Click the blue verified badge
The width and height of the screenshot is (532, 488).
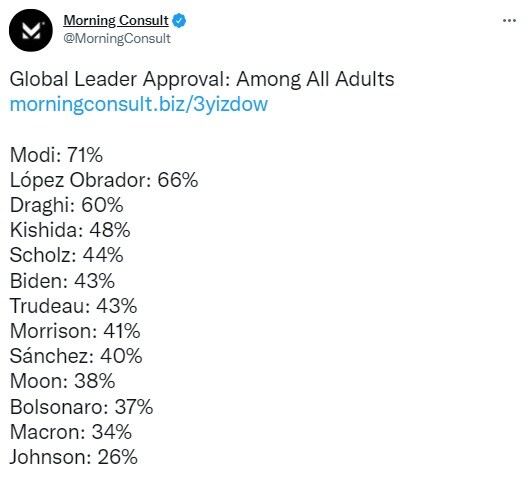[179, 21]
